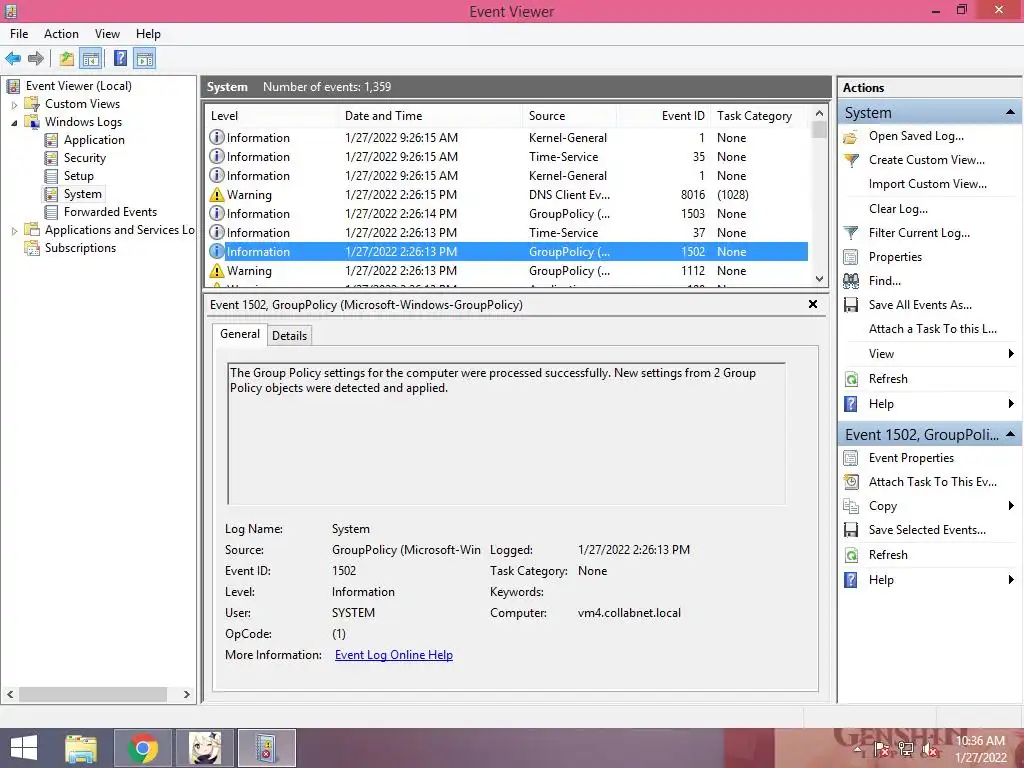Click the blue Help toolbar icon
1024x768 pixels.
(120, 59)
